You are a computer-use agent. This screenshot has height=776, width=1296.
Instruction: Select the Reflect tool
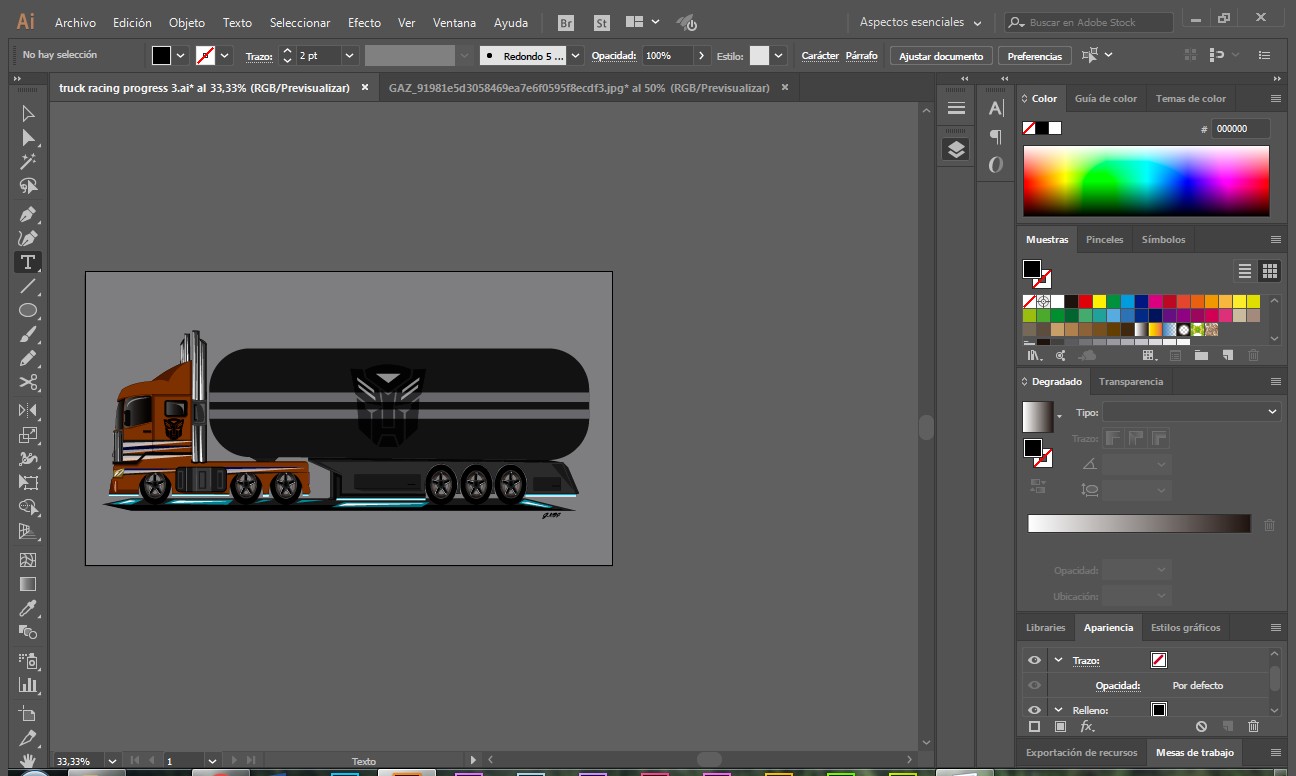[x=28, y=411]
